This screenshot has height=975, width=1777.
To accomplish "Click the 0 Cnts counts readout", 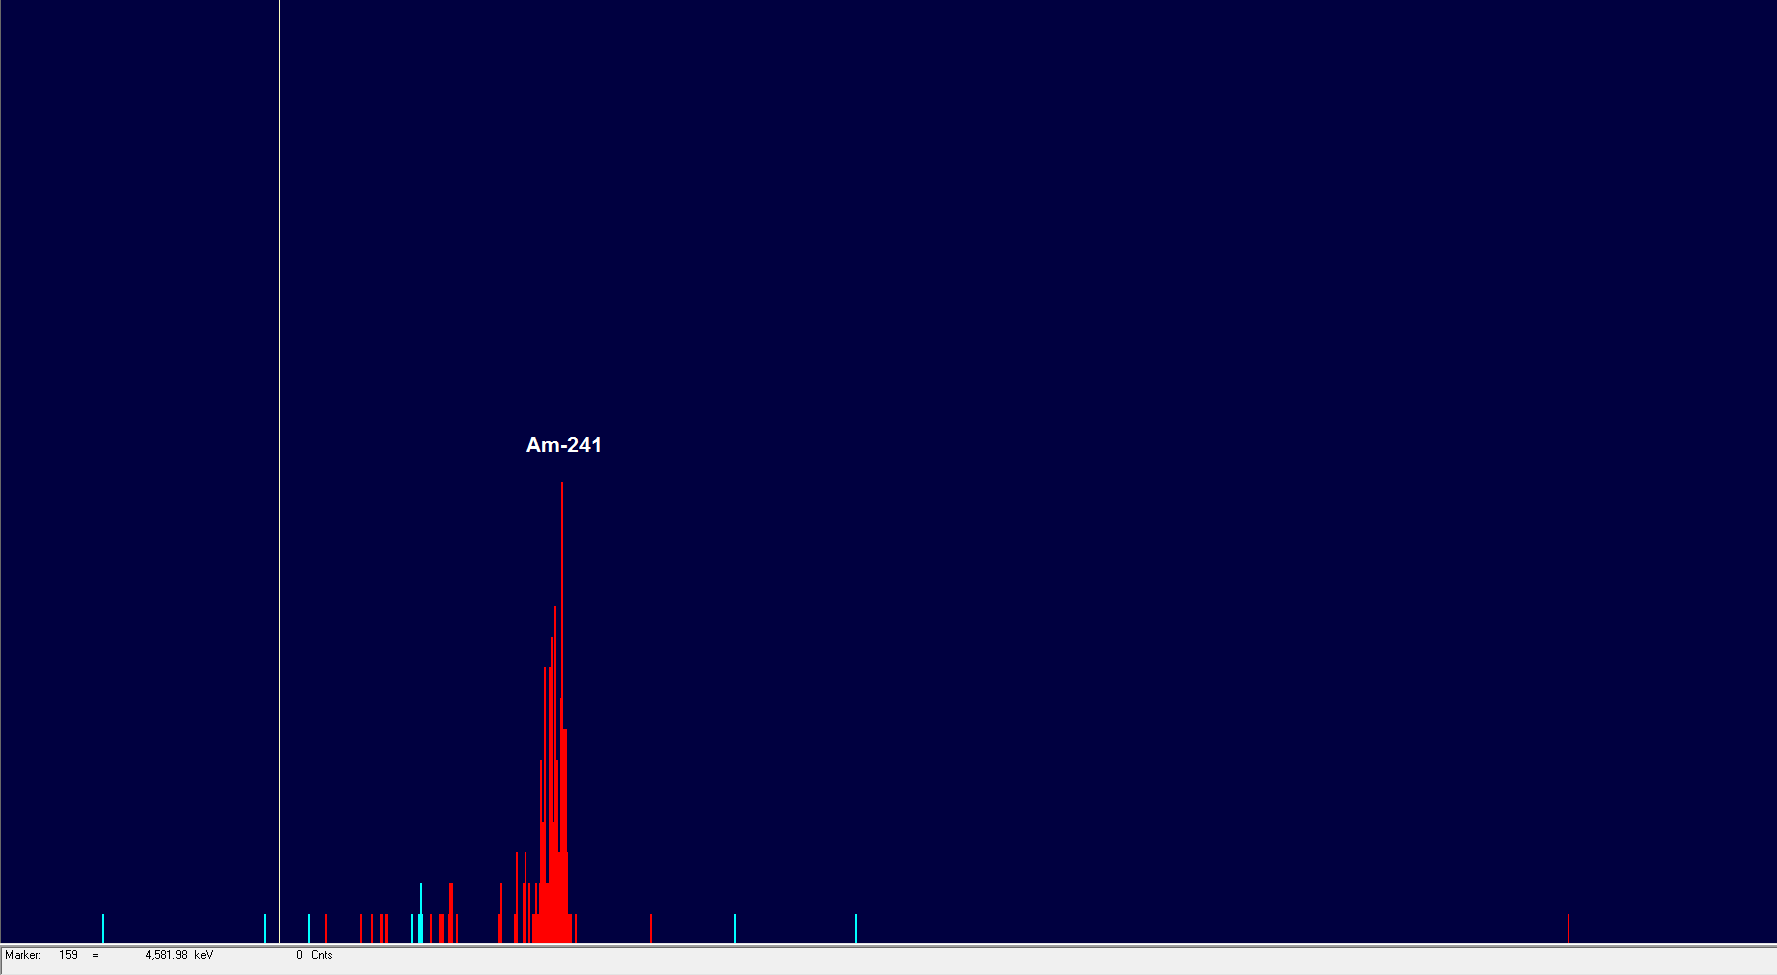I will pos(314,955).
